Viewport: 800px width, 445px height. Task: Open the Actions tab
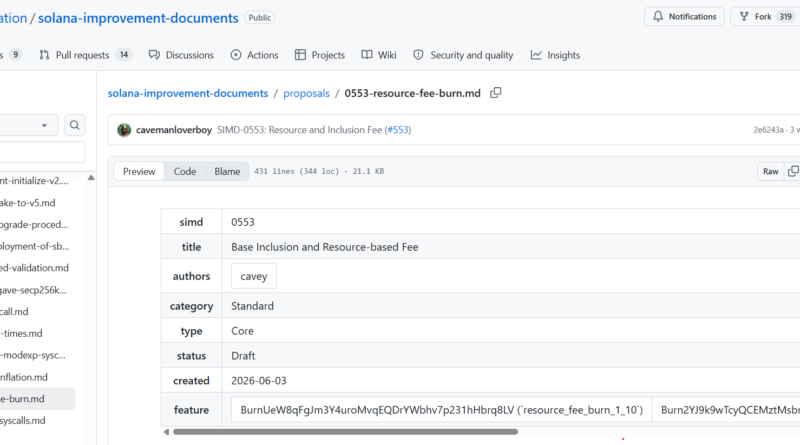click(255, 55)
